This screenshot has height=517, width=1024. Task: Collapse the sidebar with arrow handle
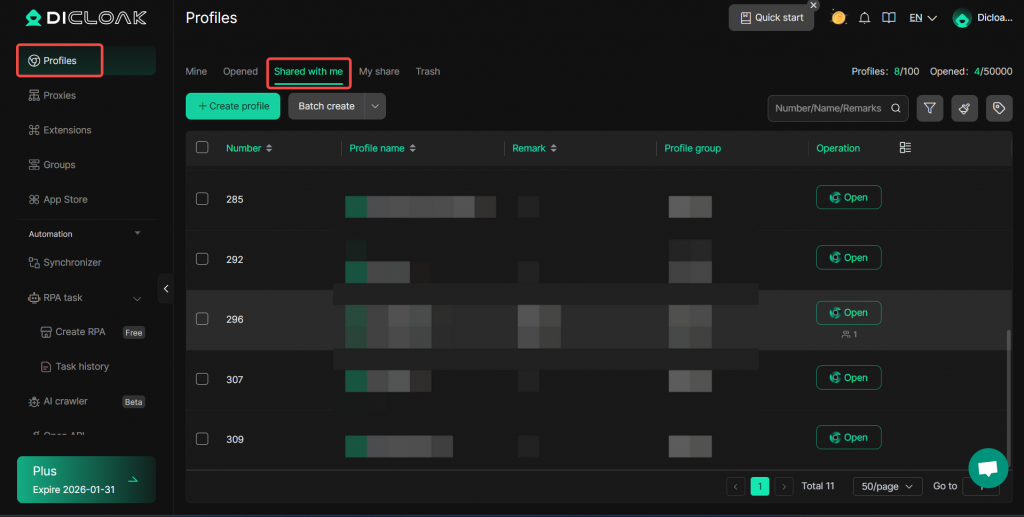[166, 288]
